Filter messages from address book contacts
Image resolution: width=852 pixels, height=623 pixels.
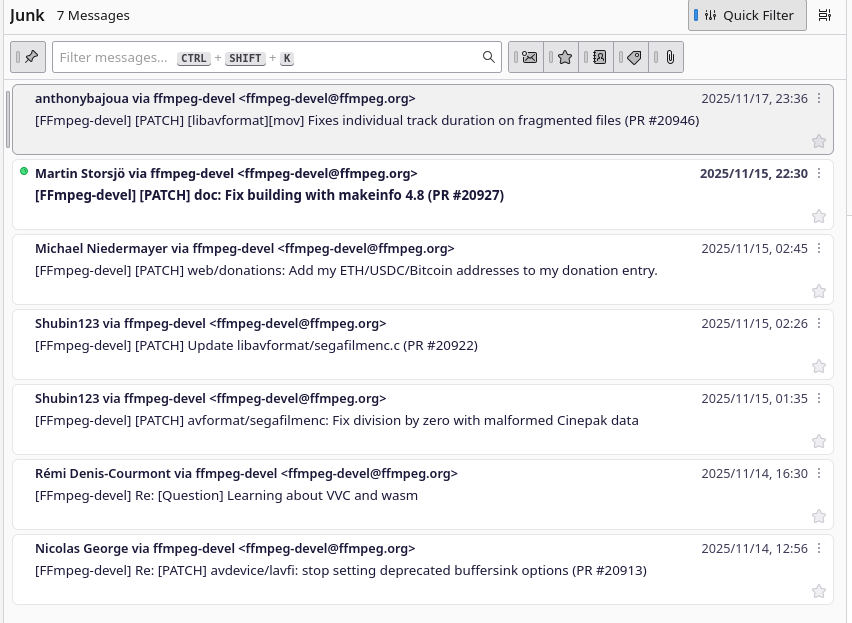click(599, 57)
